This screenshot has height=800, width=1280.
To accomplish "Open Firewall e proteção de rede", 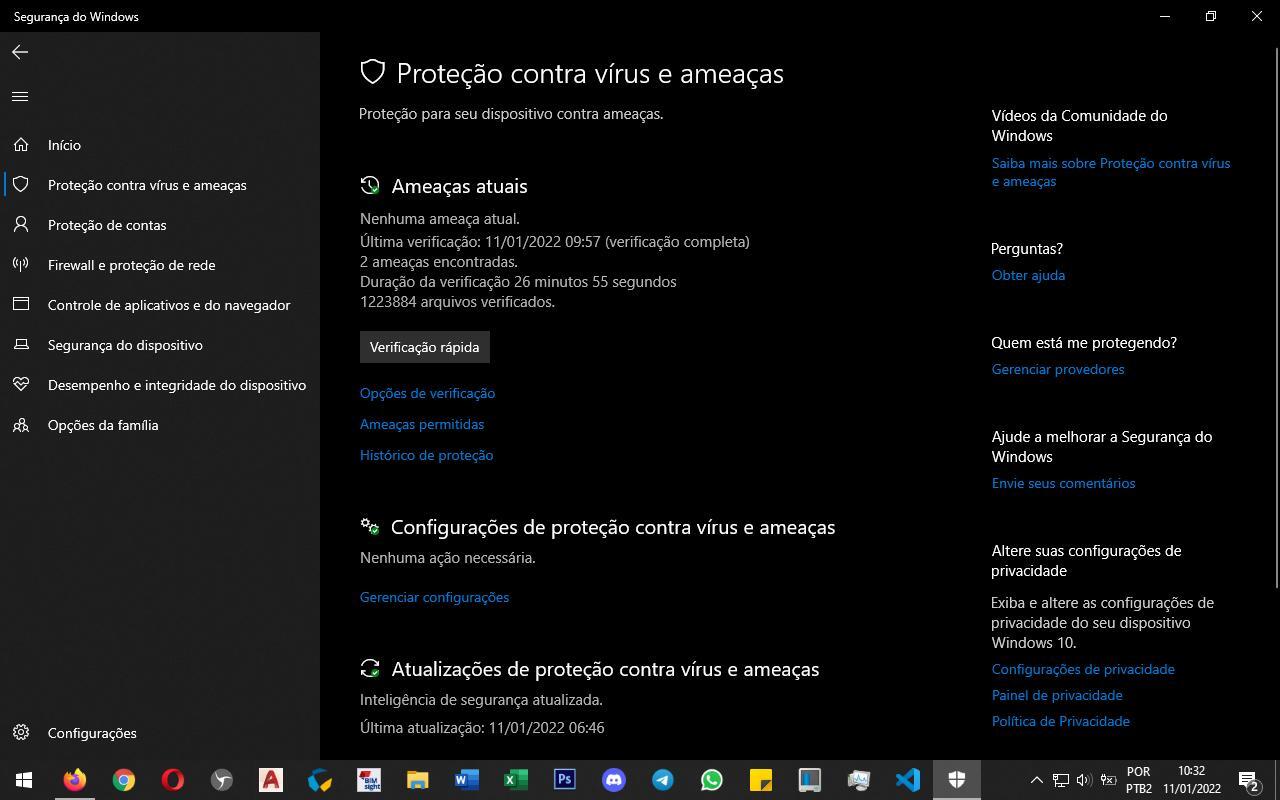I will pos(160,265).
